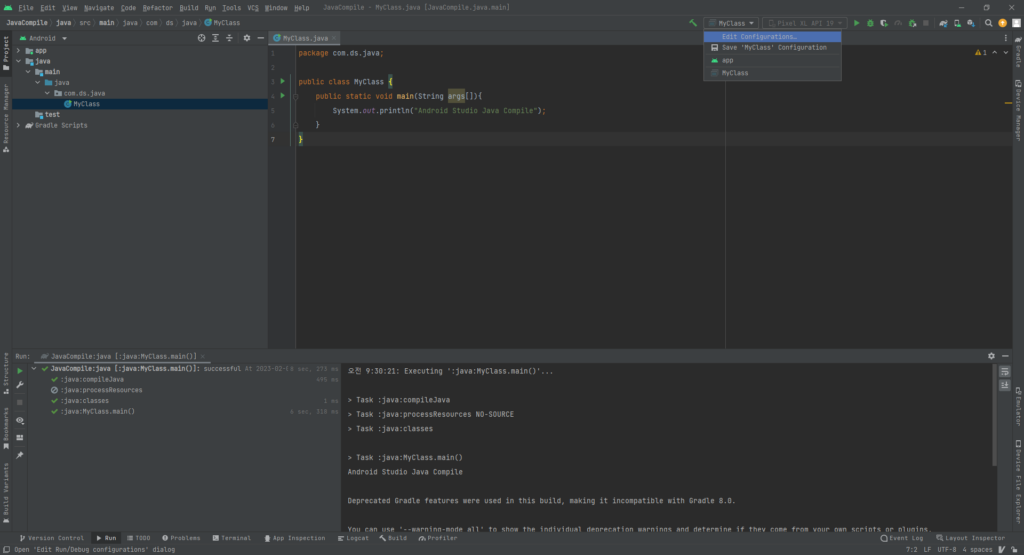Click the Run panel stop square icon
Screen dimensions: 1024x555
coord(20,403)
